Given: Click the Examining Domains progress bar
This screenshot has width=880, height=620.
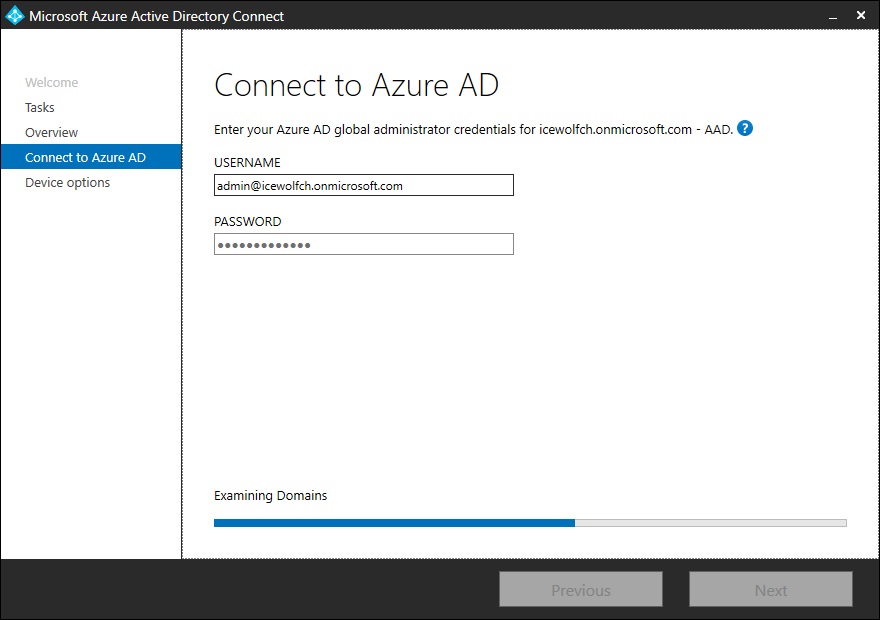Looking at the screenshot, I should (530, 523).
